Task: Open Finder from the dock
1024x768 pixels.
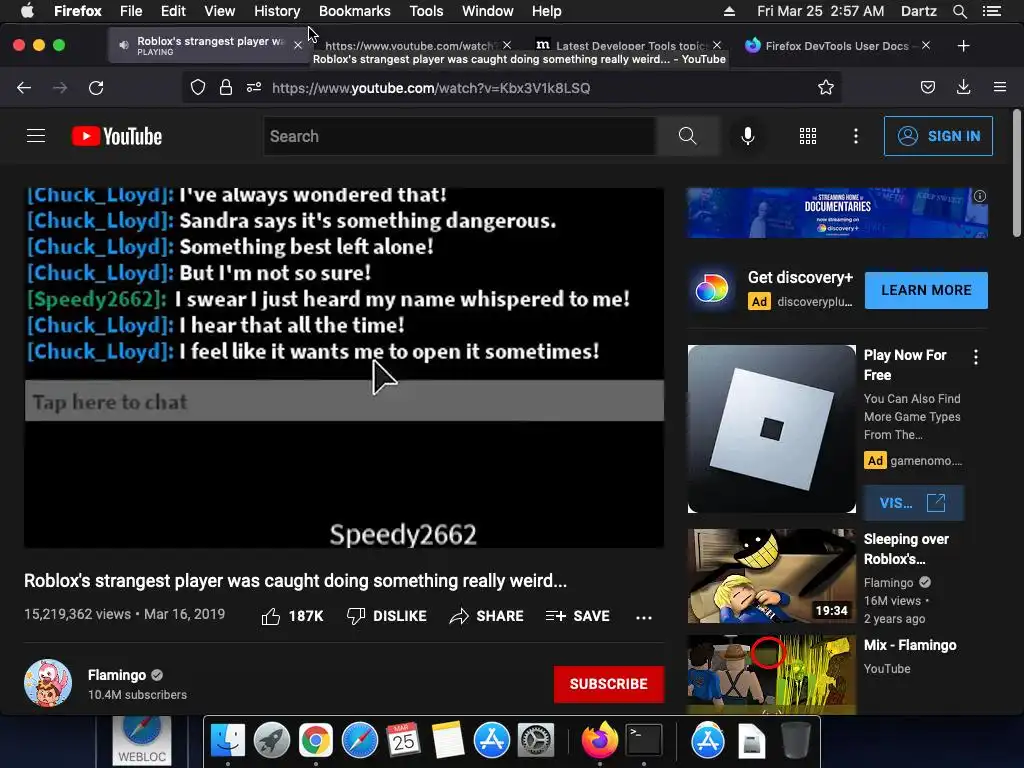Action: pos(228,741)
